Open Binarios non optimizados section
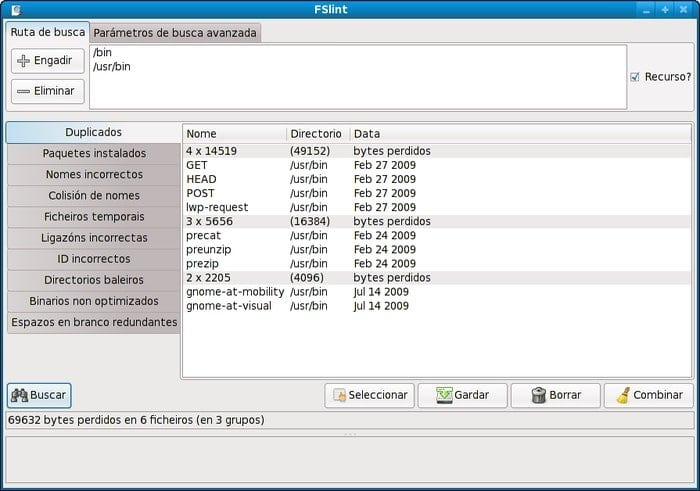 coord(94,301)
